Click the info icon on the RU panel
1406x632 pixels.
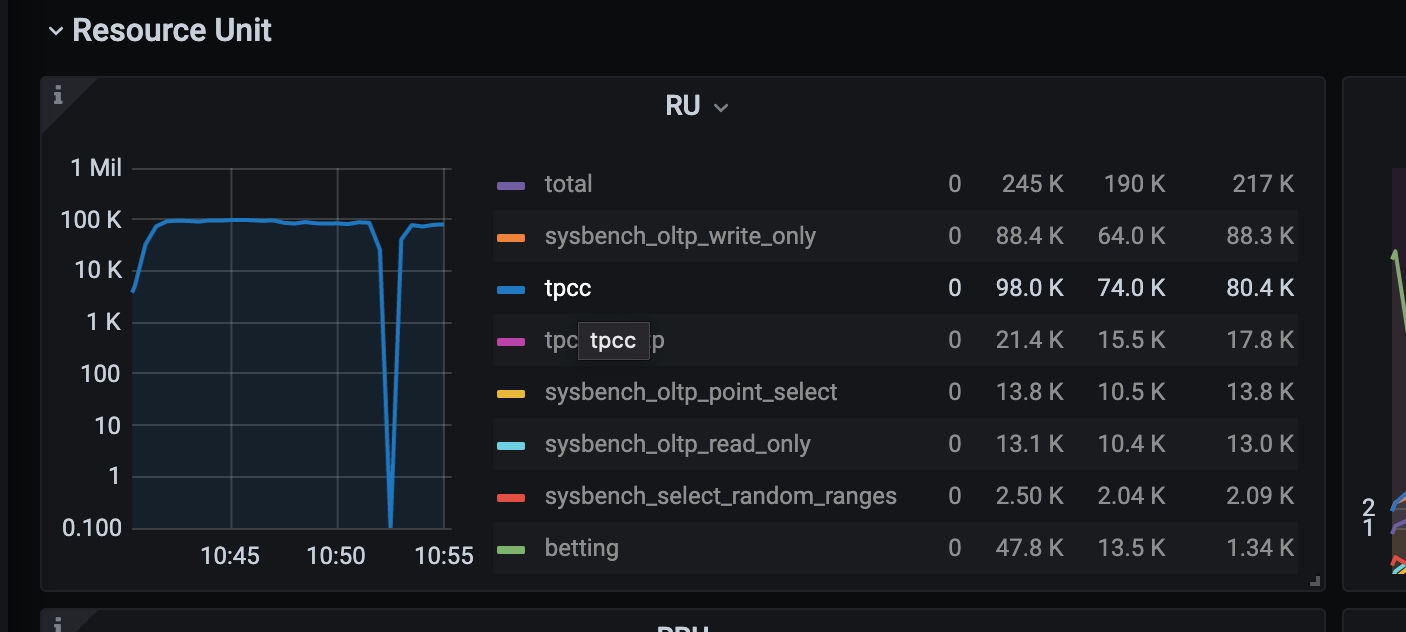coord(58,95)
